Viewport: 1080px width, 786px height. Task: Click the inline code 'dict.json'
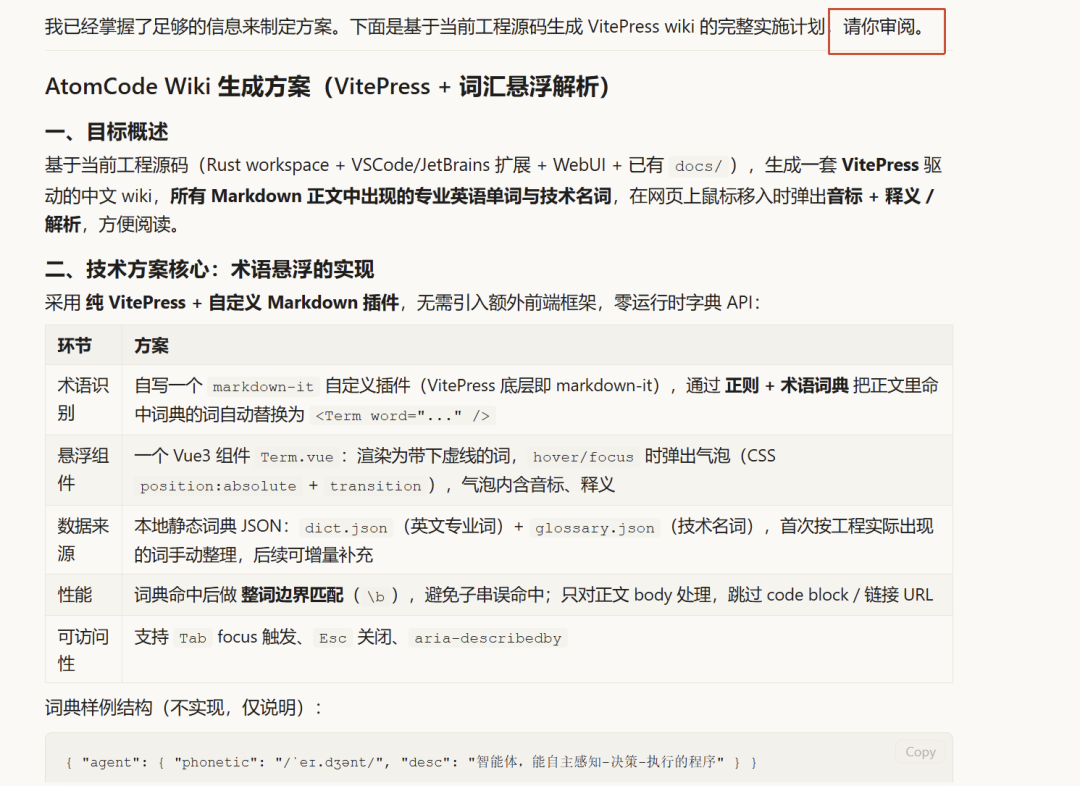[x=346, y=528]
